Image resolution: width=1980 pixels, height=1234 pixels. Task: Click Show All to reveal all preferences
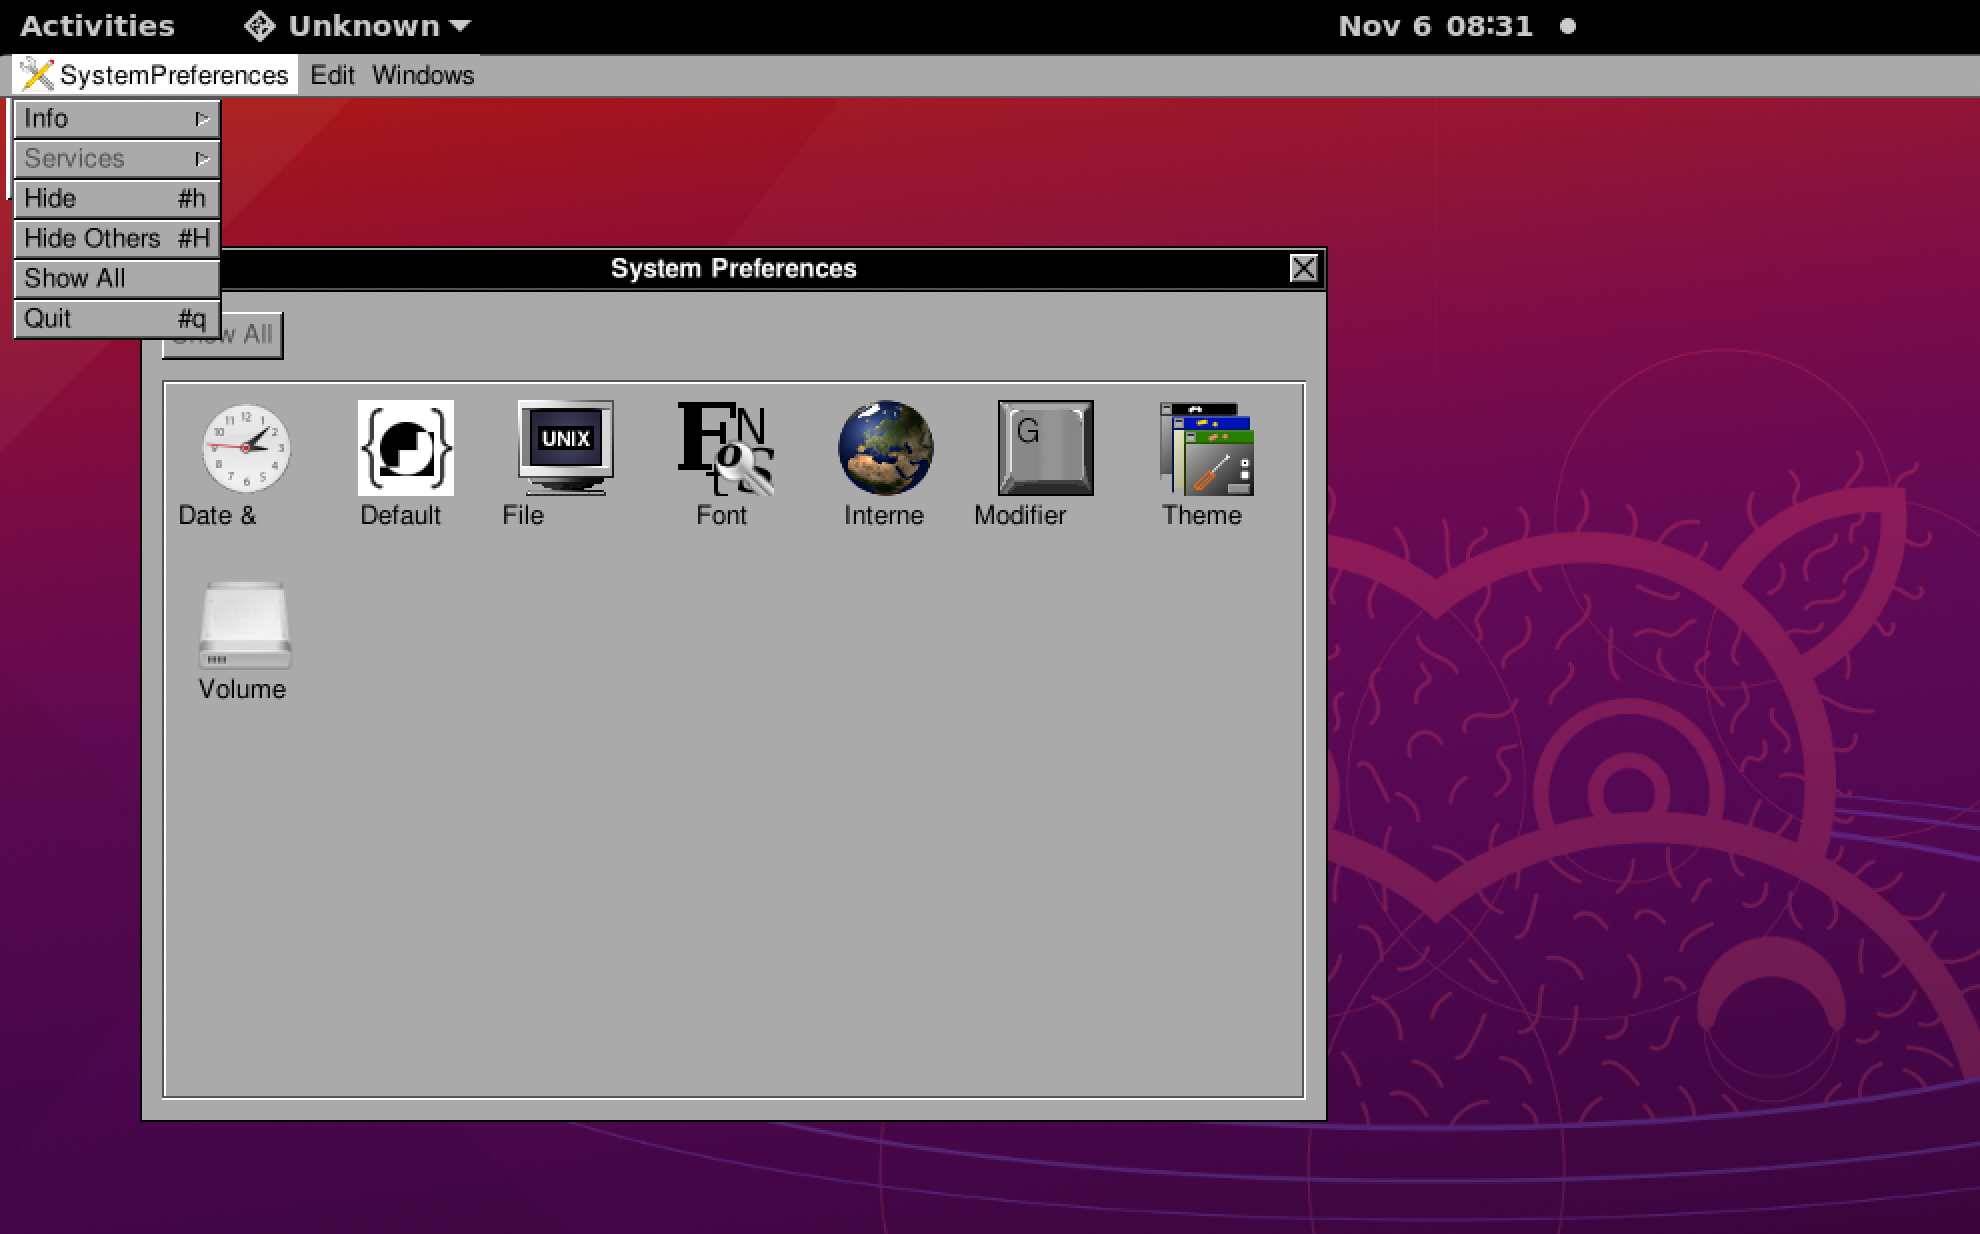(74, 277)
